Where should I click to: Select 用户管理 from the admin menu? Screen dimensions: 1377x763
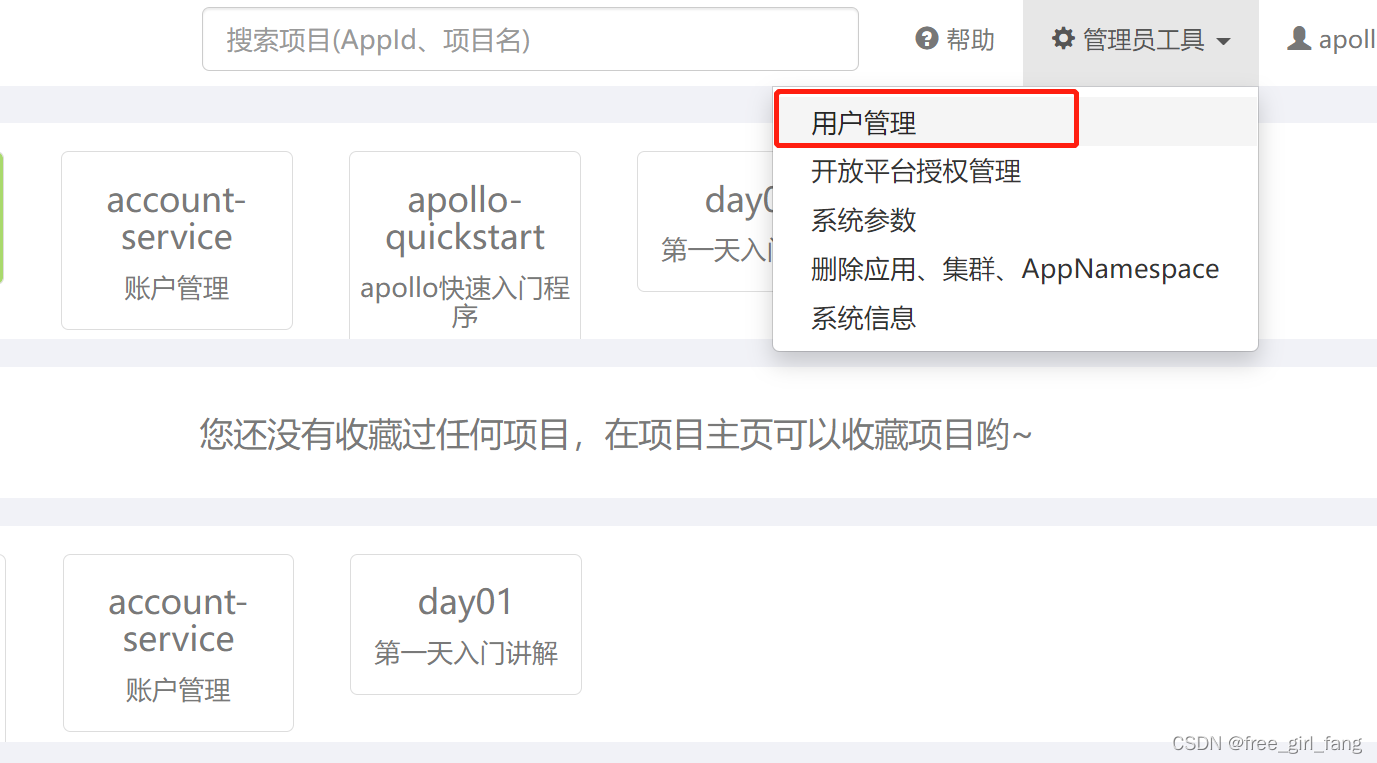(866, 121)
